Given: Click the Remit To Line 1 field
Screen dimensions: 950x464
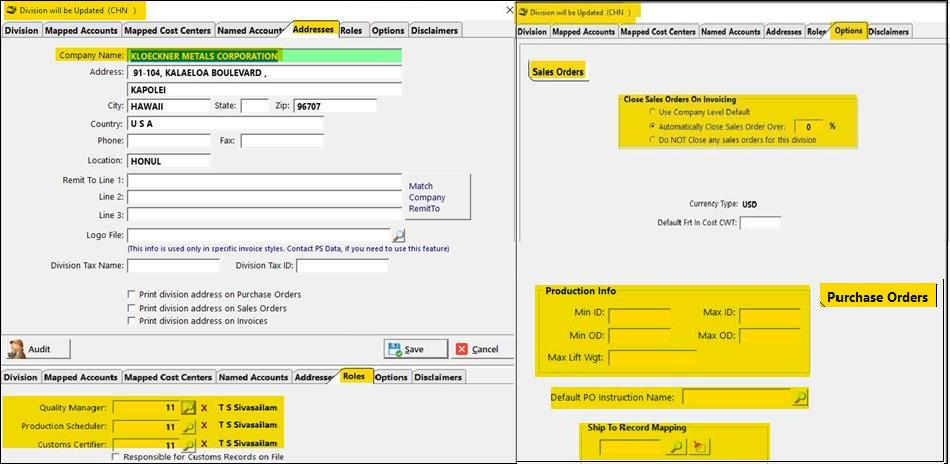Looking at the screenshot, I should [x=264, y=181].
